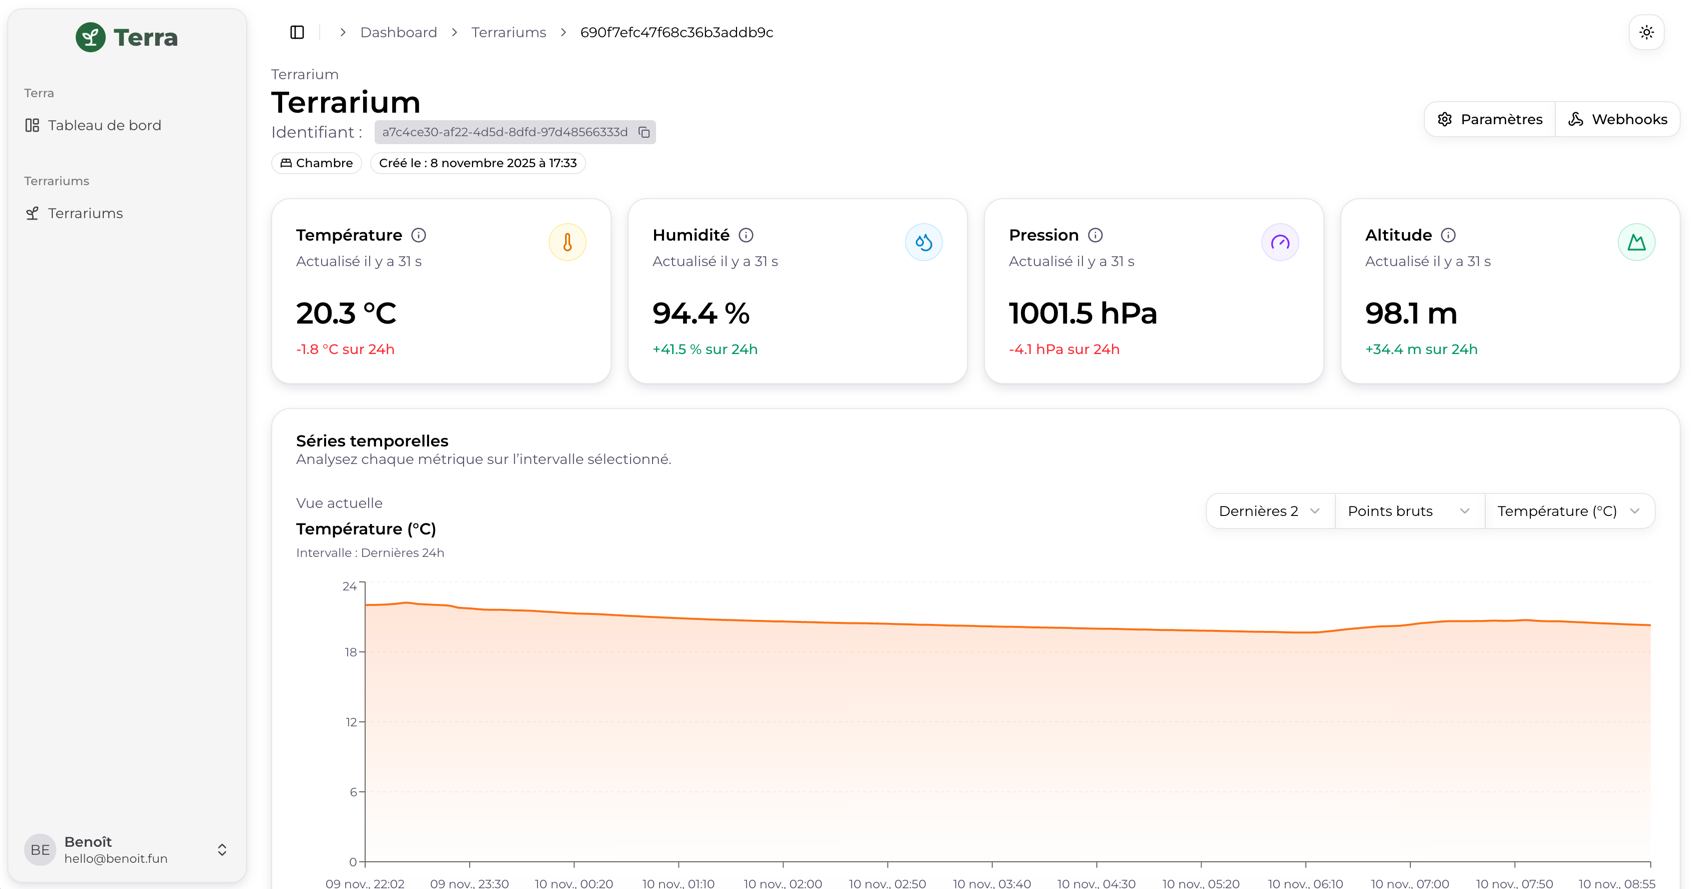Click the Chambre location badge
1694x889 pixels.
coord(316,163)
